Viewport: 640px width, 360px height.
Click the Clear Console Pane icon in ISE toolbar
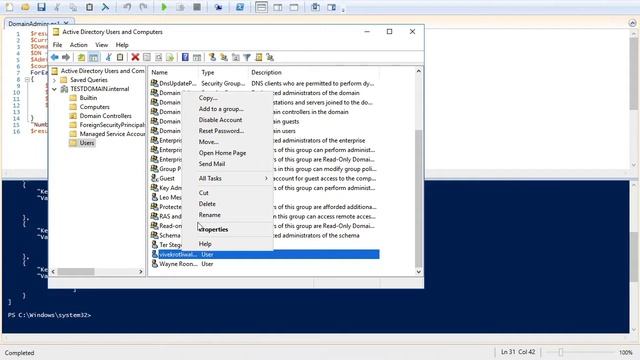(105, 7)
